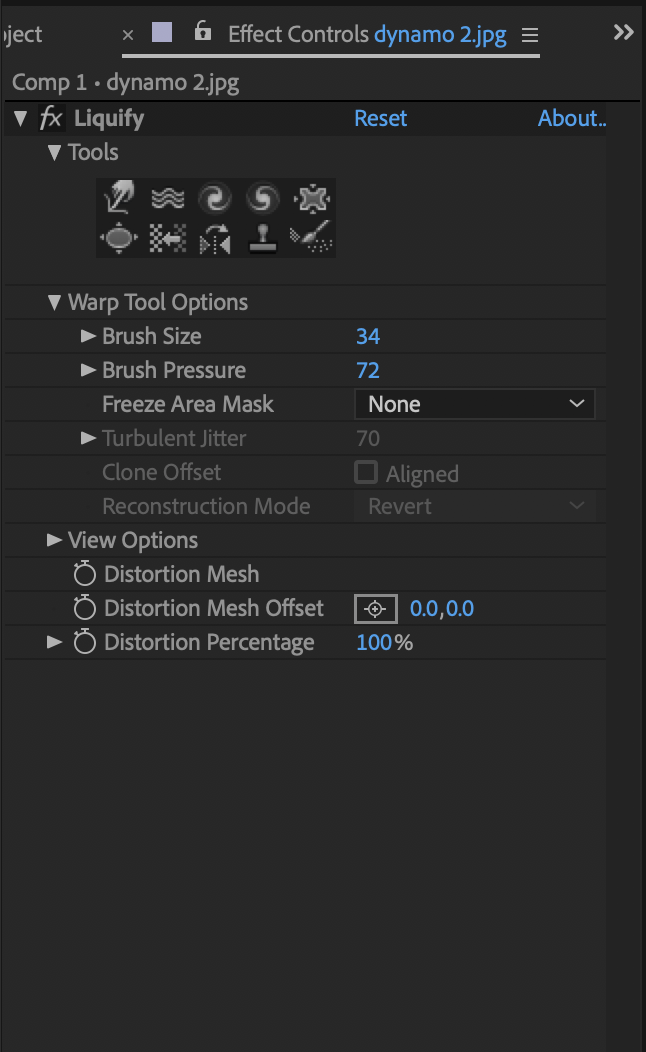Image resolution: width=646 pixels, height=1052 pixels.
Task: Pick the Pucker tool
Action: point(311,199)
